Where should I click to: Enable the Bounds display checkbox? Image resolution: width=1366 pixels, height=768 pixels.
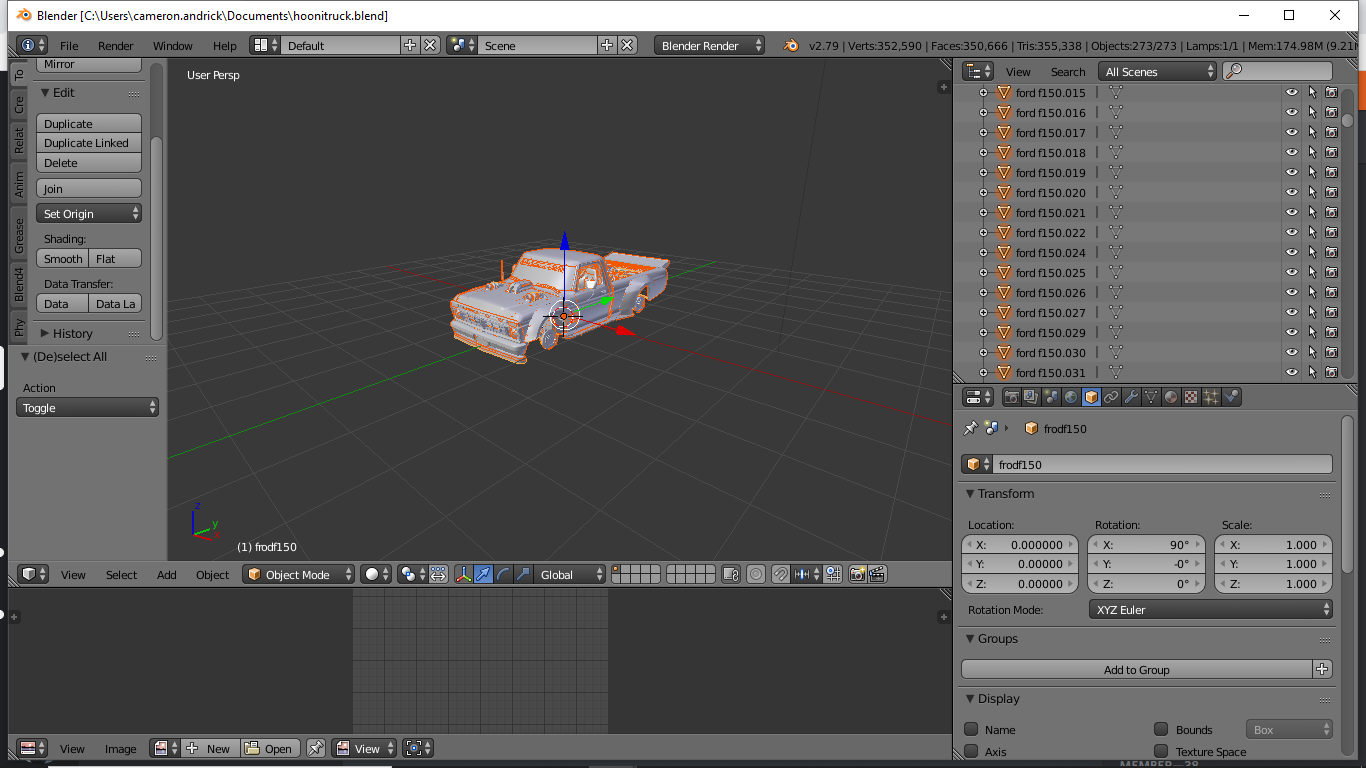(1161, 729)
